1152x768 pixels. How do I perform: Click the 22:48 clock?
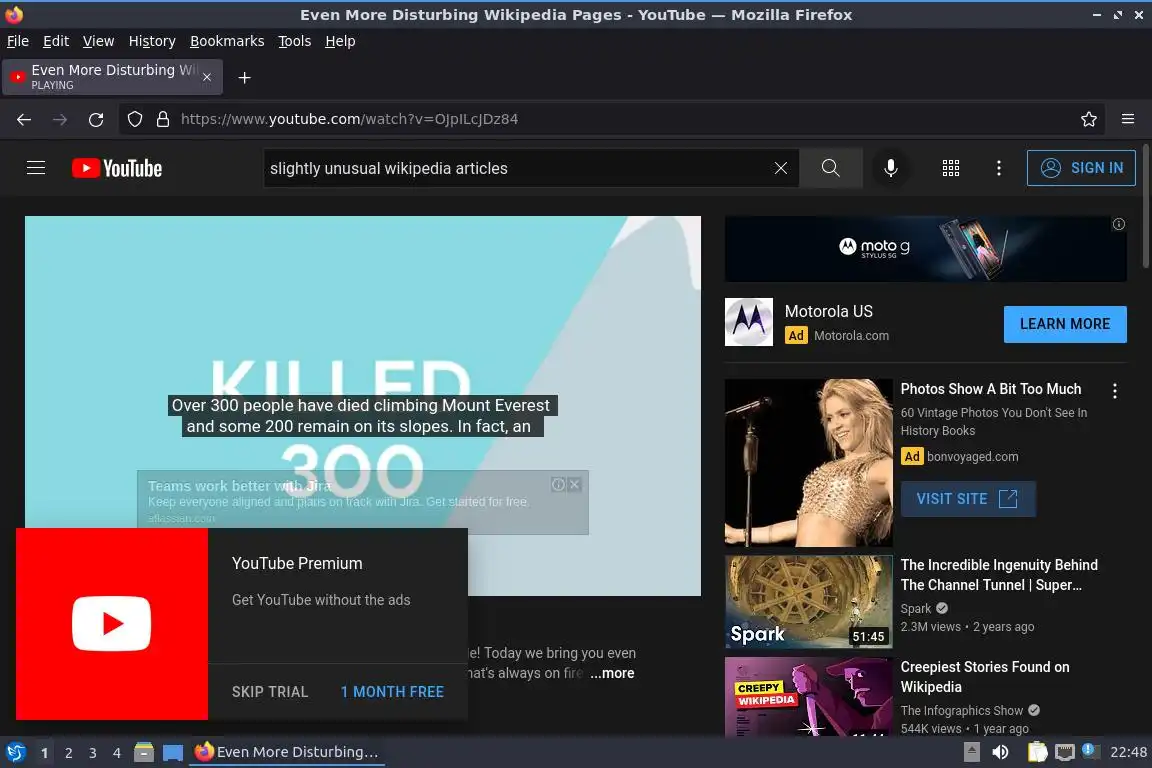tap(1128, 752)
